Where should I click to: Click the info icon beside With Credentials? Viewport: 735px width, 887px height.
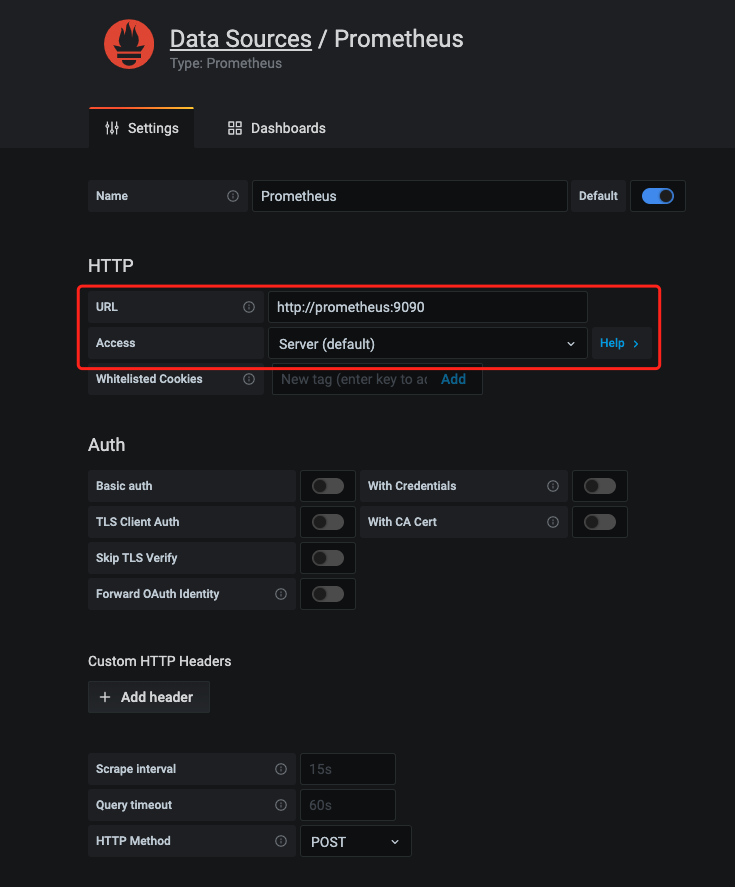click(553, 486)
